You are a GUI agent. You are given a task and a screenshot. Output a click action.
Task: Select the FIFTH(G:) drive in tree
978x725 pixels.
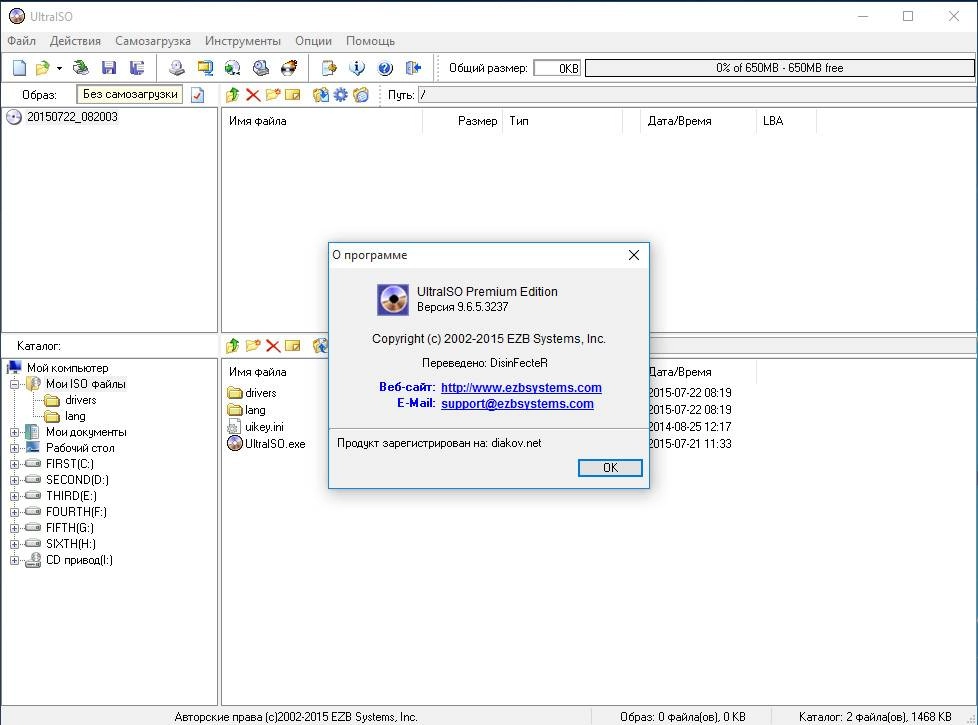coord(70,528)
